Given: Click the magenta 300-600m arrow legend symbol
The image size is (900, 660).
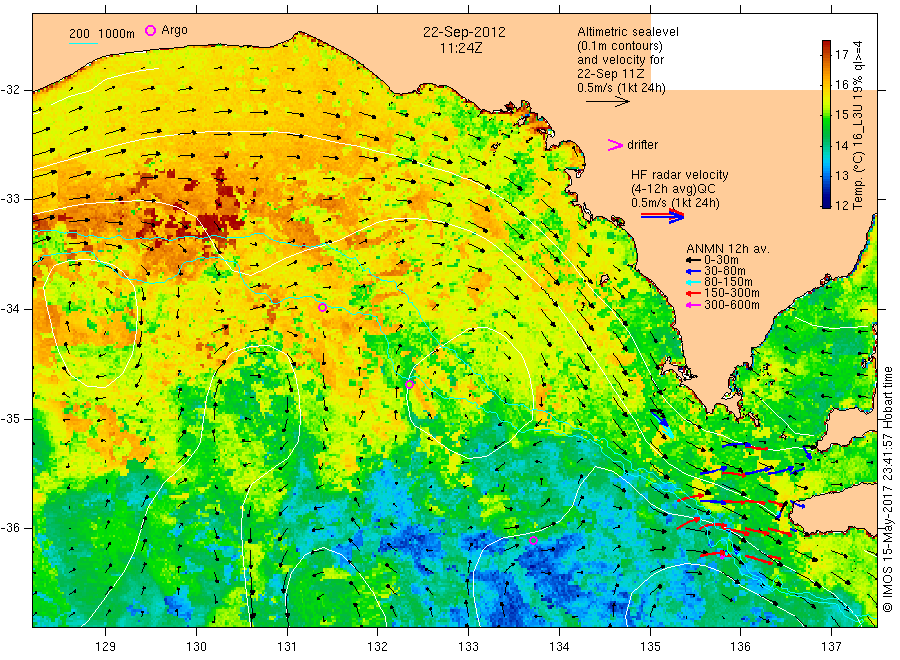Looking at the screenshot, I should pyautogui.click(x=693, y=305).
